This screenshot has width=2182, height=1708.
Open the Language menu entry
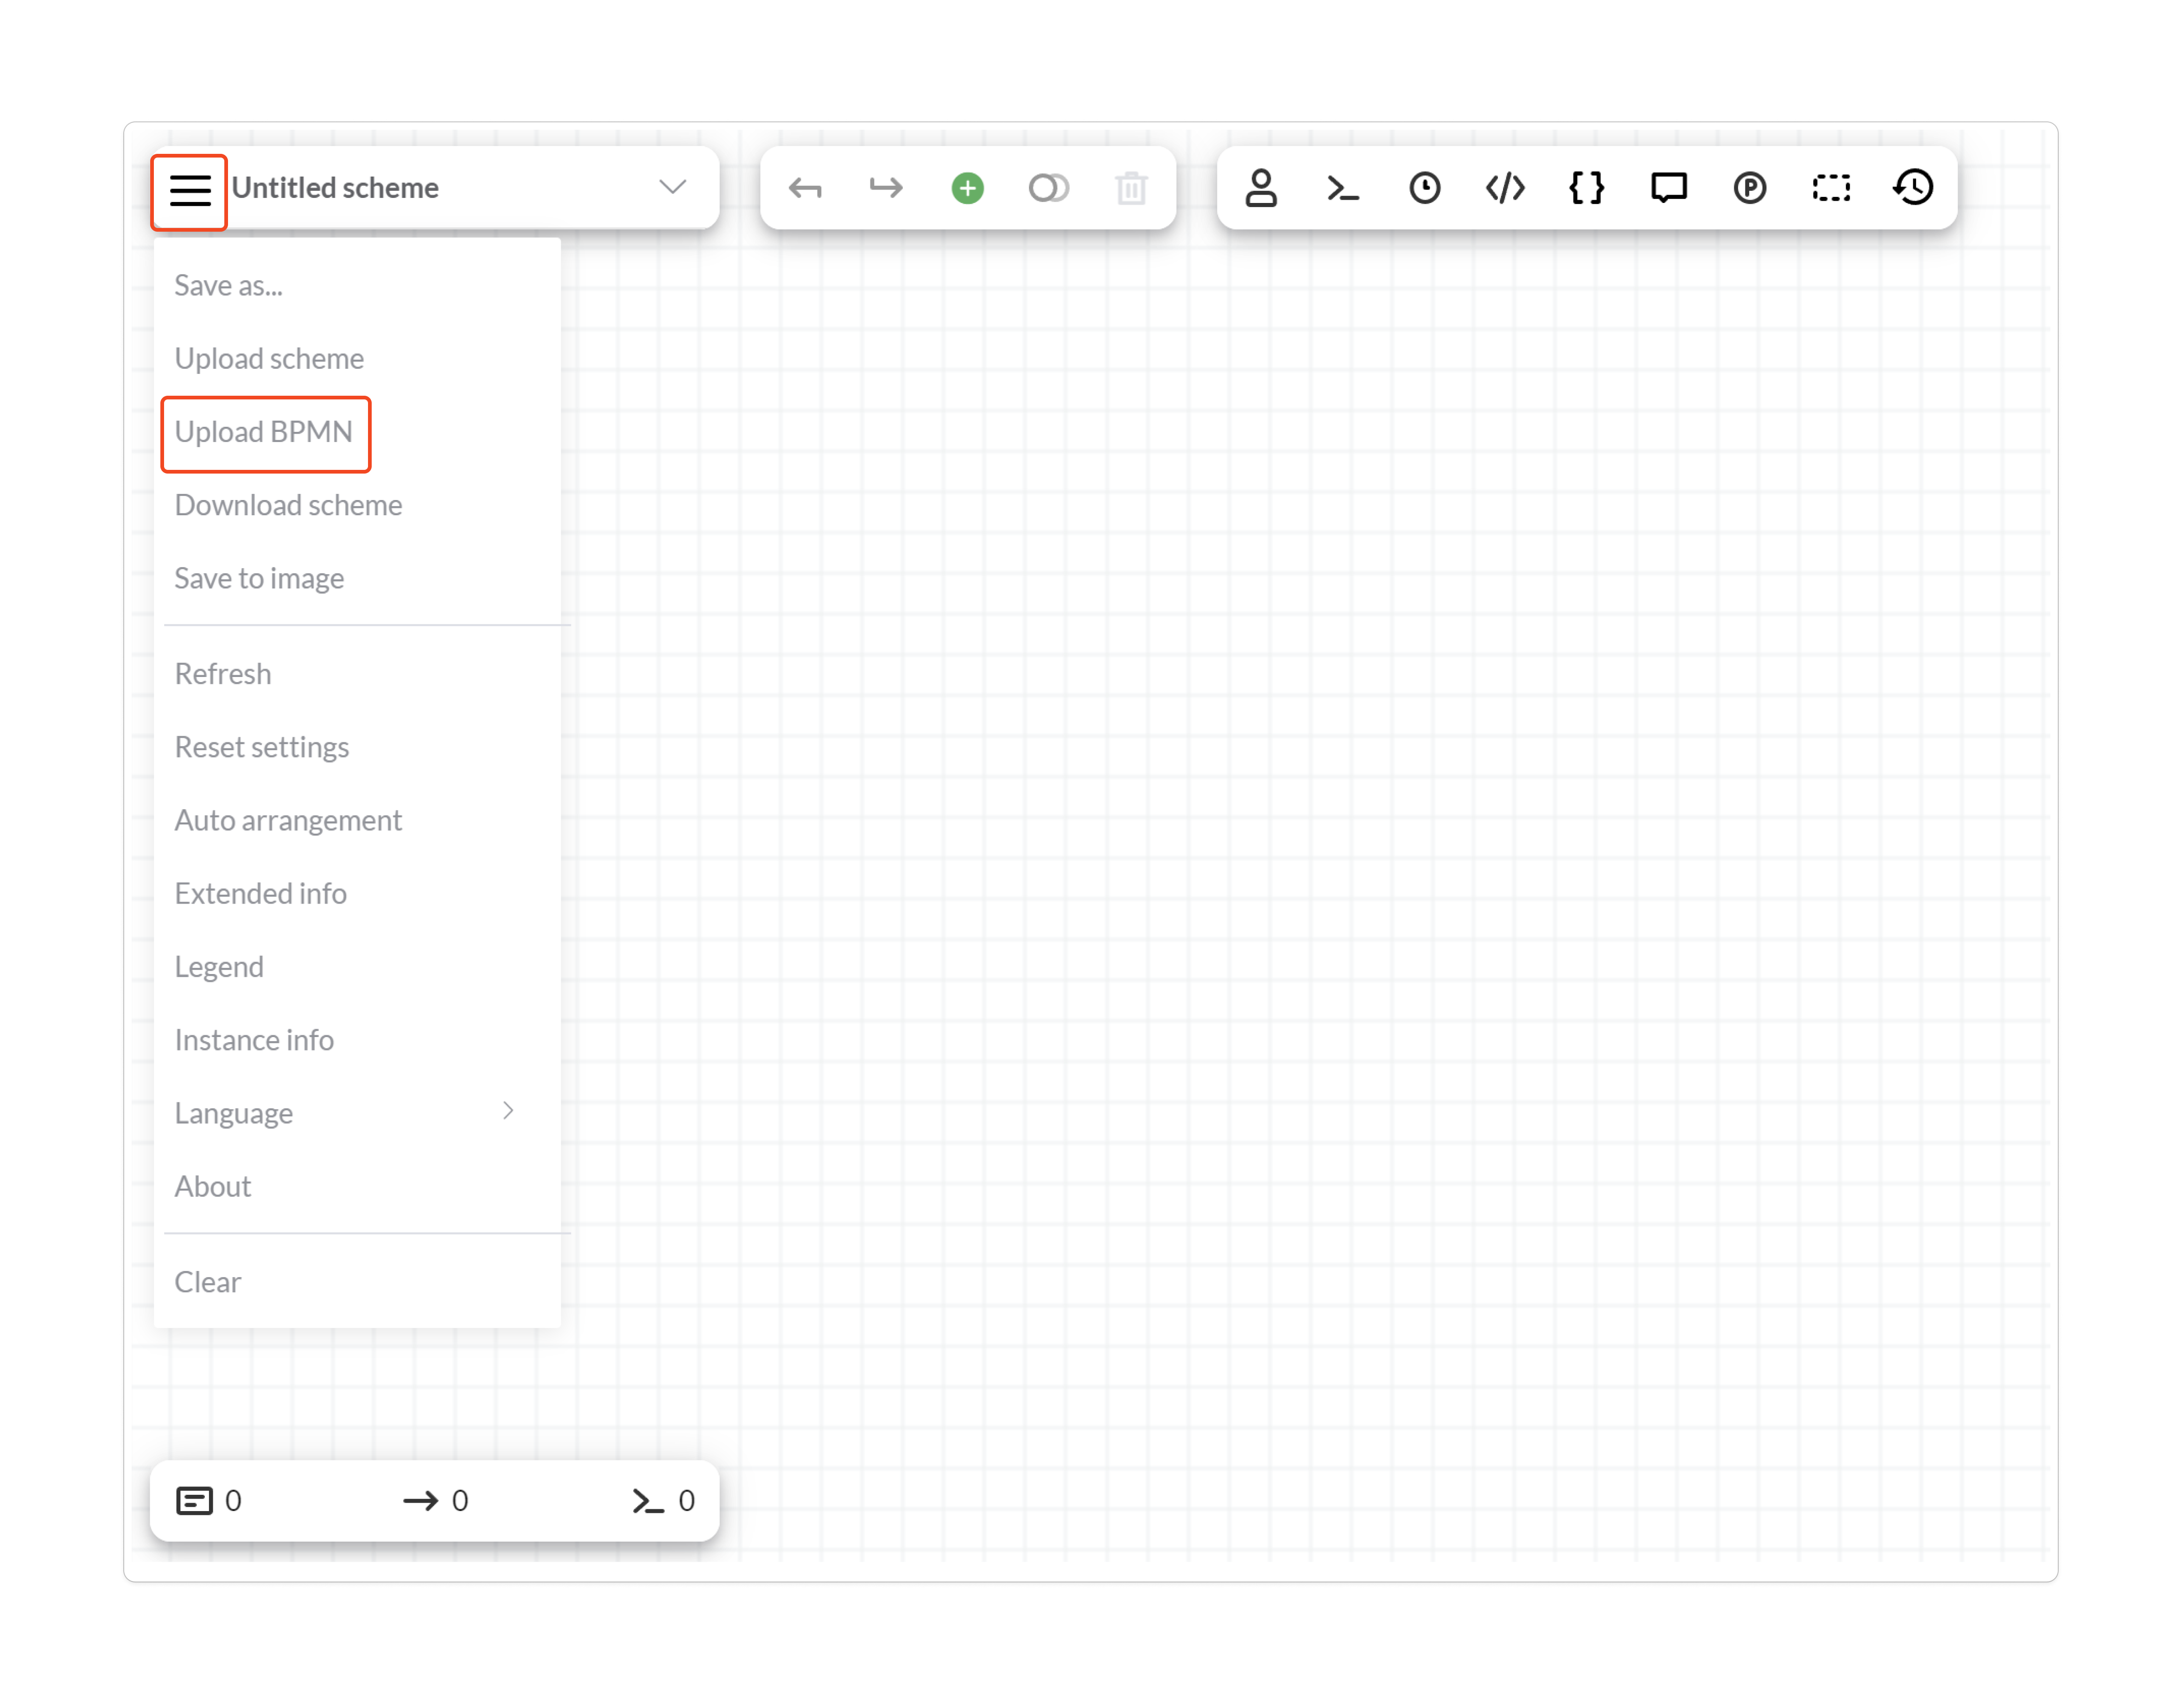[x=233, y=1113]
